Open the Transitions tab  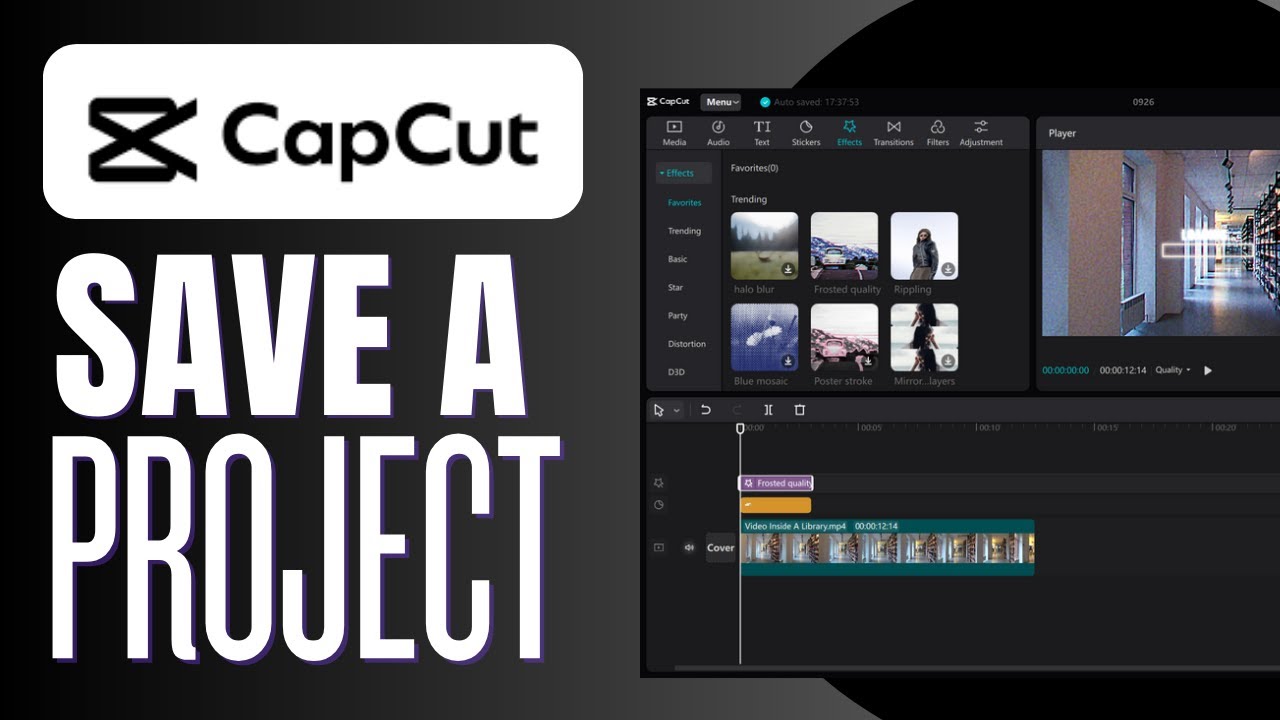(893, 132)
